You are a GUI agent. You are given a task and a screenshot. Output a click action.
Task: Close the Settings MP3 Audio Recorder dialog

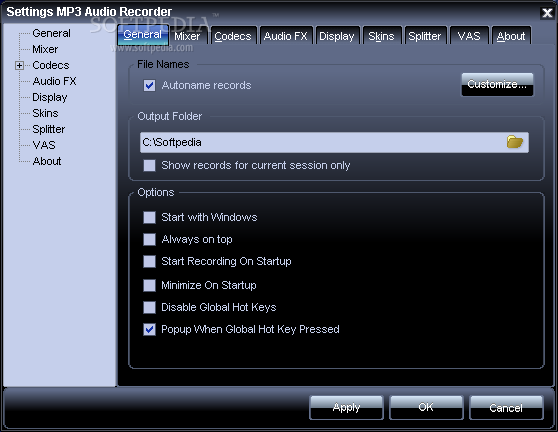point(547,13)
